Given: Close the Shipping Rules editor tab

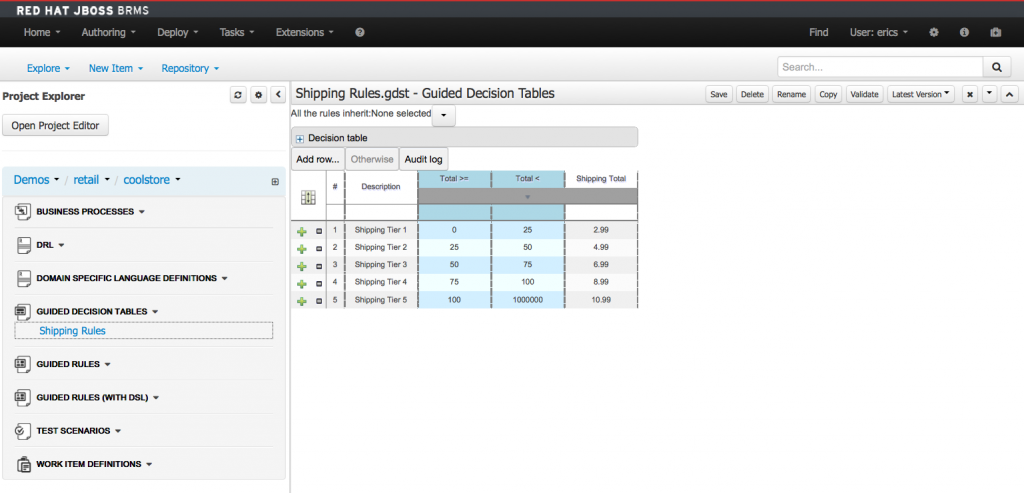Looking at the screenshot, I should [x=970, y=95].
